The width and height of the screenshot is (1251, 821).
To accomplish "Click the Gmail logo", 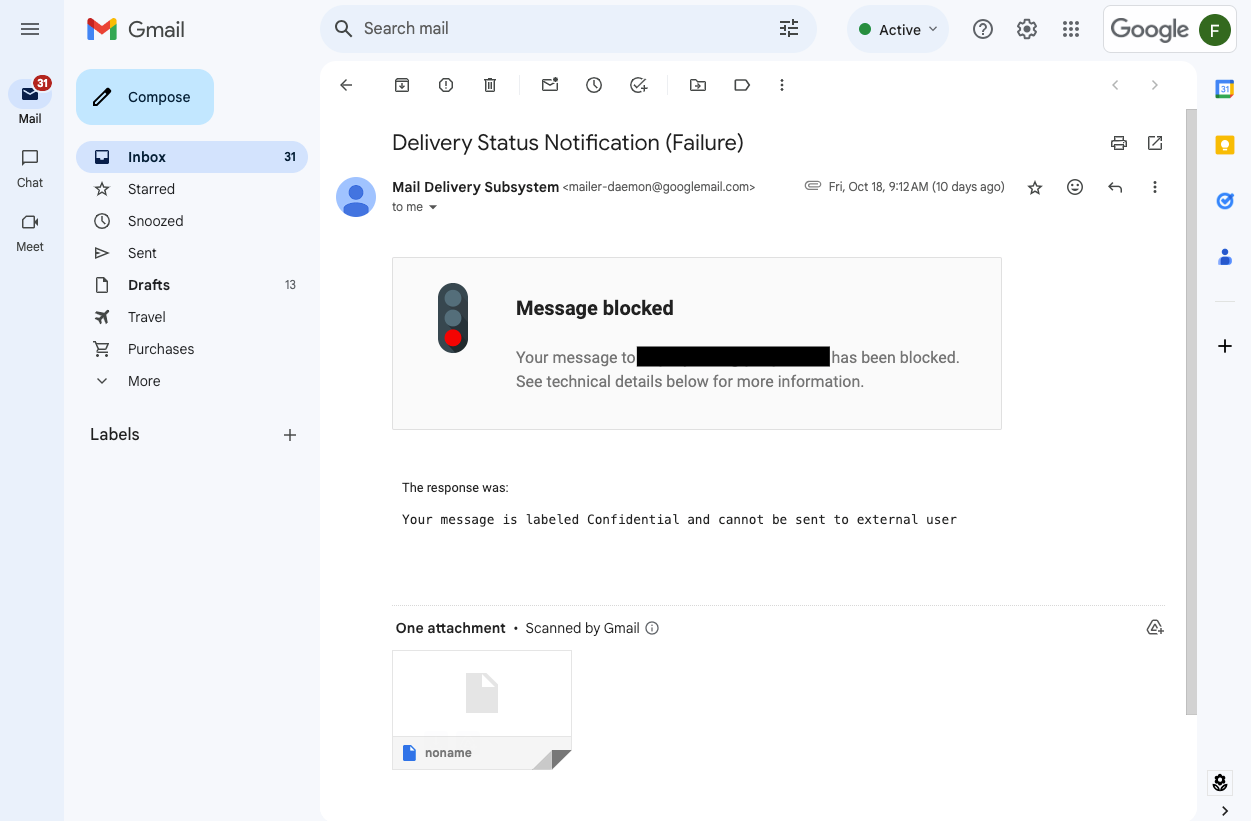I will 136,29.
